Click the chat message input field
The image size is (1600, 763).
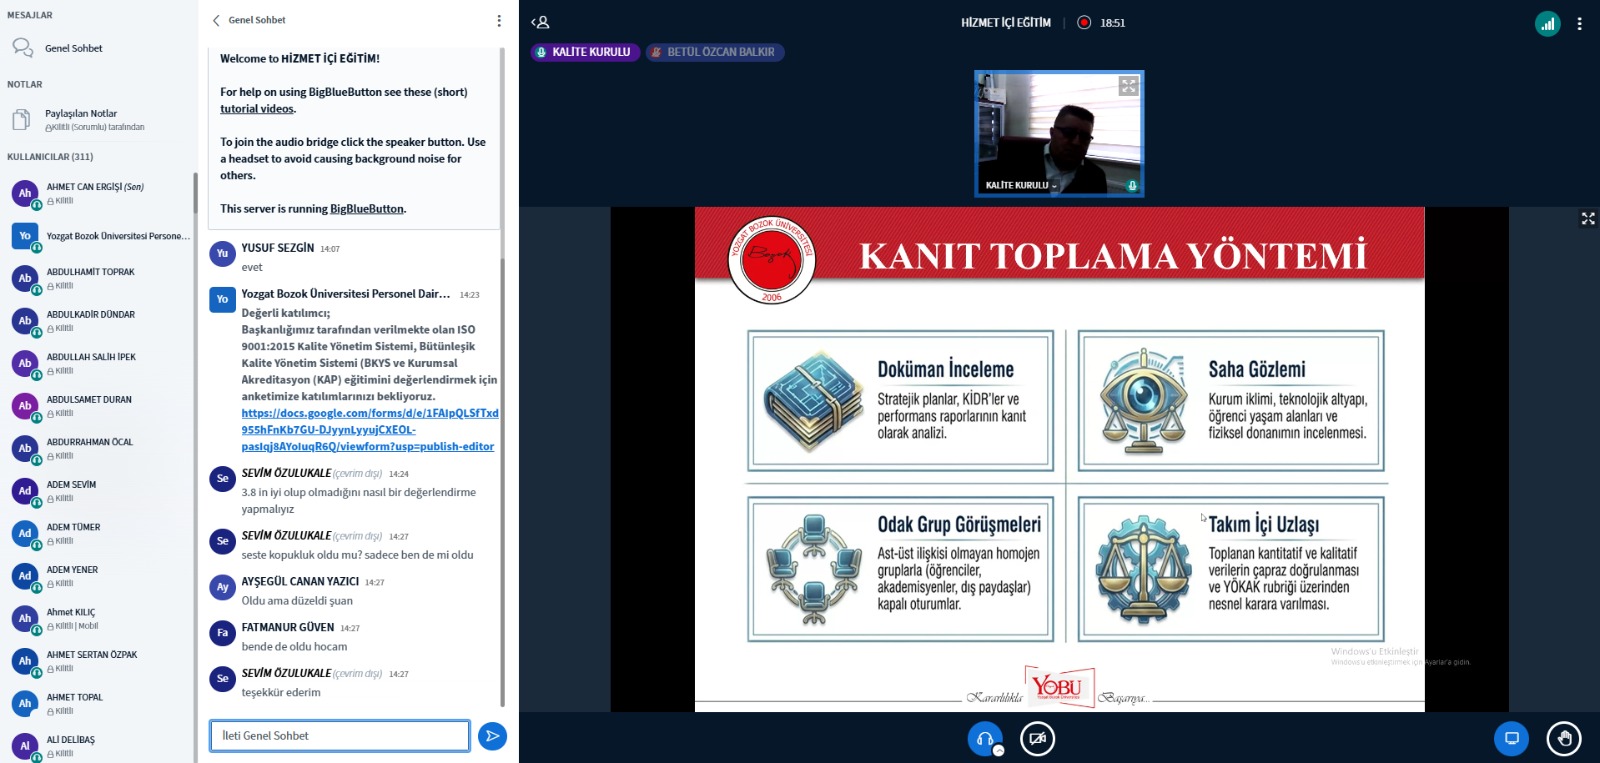click(x=339, y=736)
